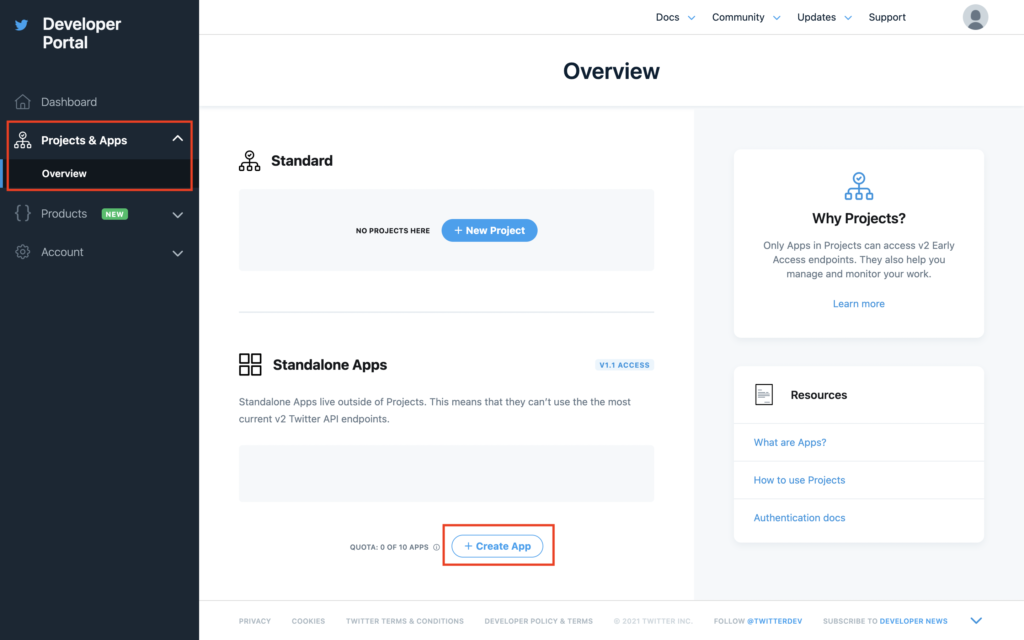Viewport: 1024px width, 640px height.
Task: Open the Updates menu
Action: (816, 18)
